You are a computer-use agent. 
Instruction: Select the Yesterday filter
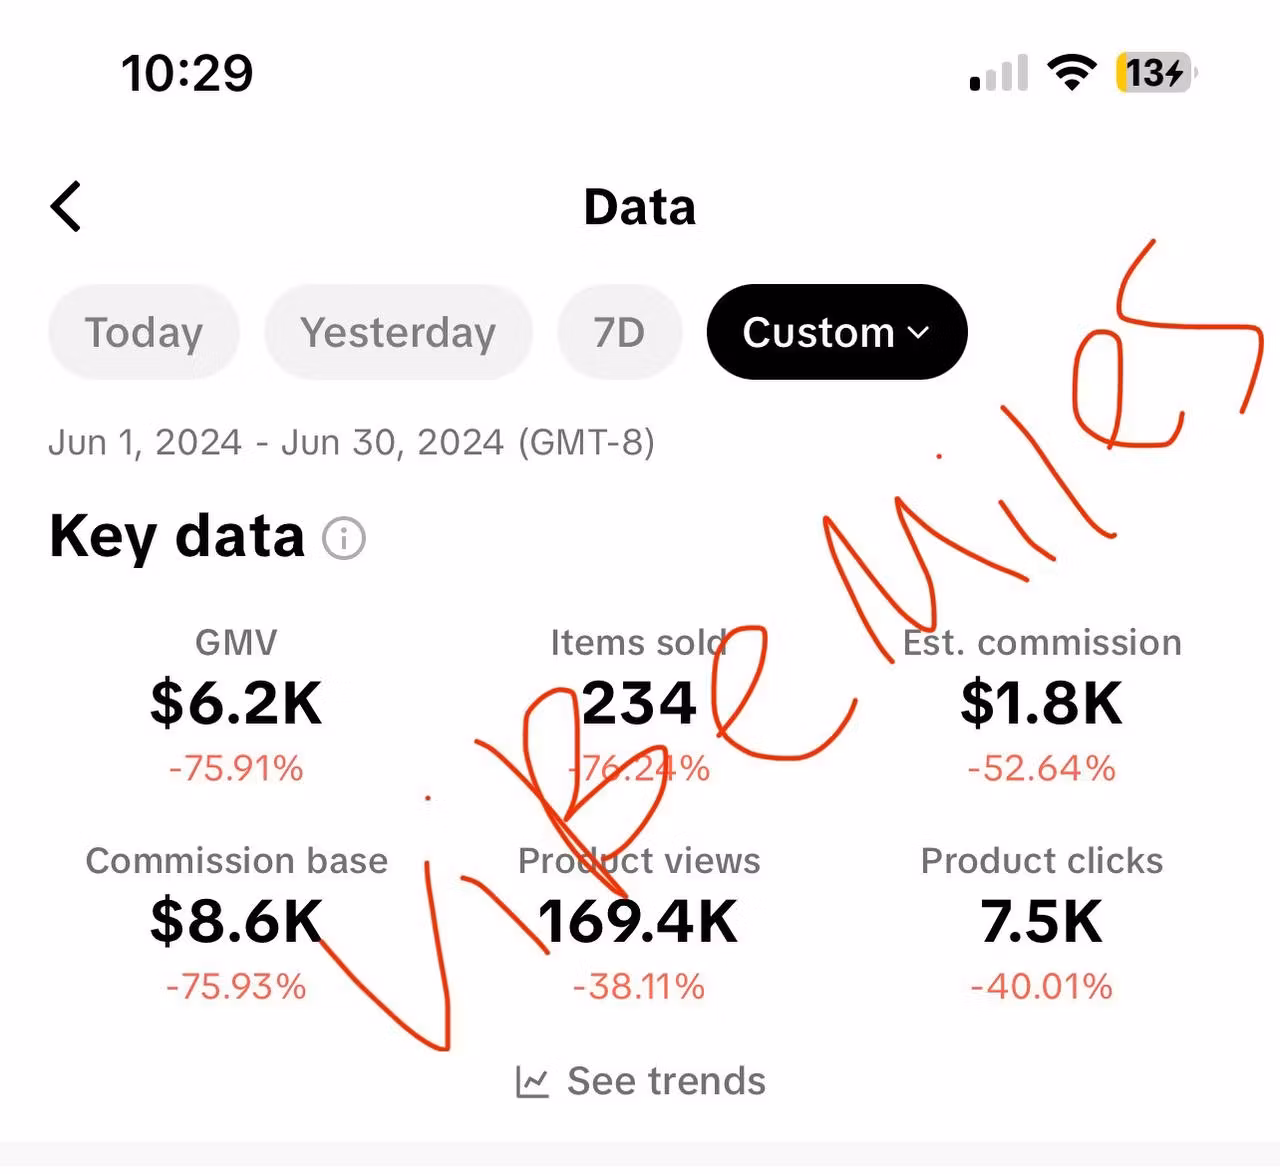tap(398, 332)
